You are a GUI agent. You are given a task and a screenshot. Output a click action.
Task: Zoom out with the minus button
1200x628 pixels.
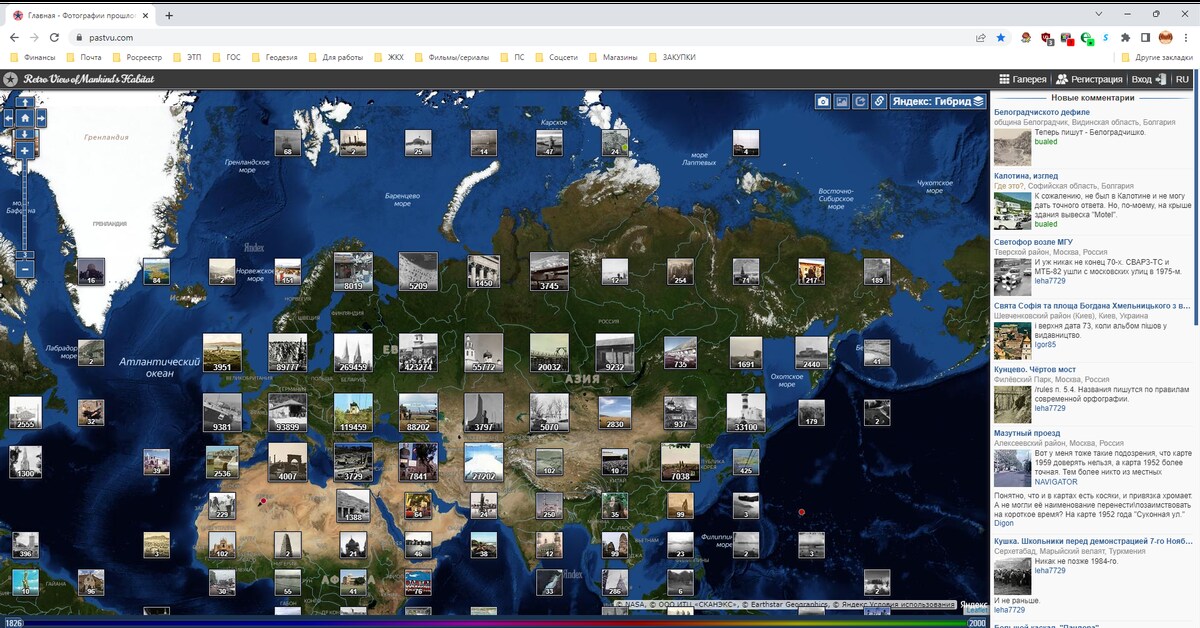tap(25, 269)
